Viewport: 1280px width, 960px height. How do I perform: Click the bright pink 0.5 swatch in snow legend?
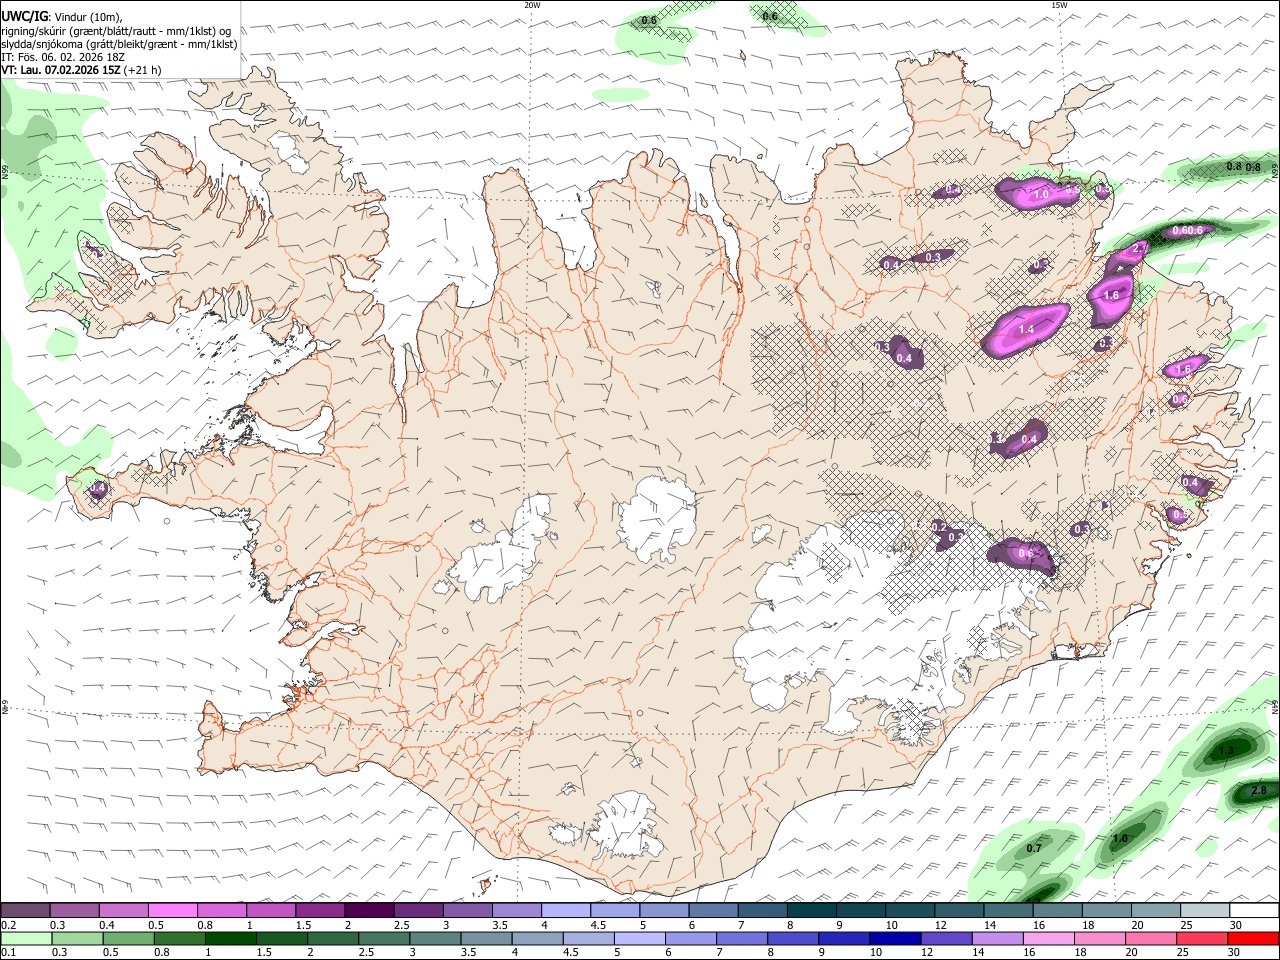172,911
